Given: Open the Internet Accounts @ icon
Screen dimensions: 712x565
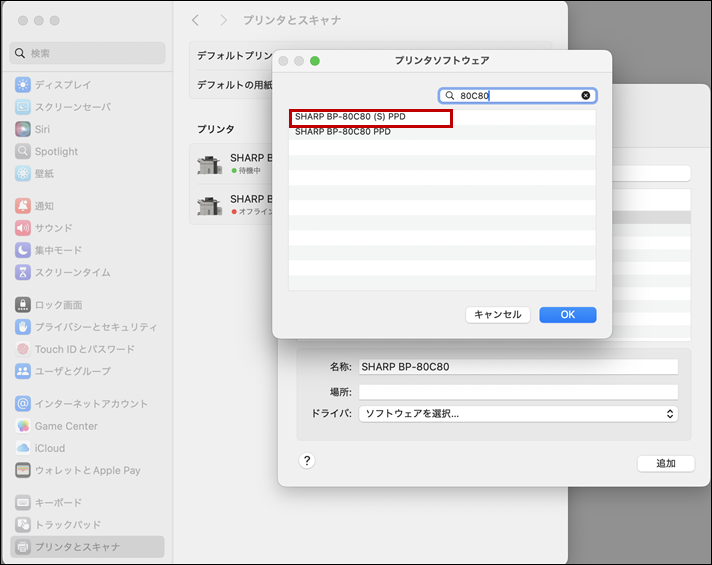Looking at the screenshot, I should (x=23, y=404).
